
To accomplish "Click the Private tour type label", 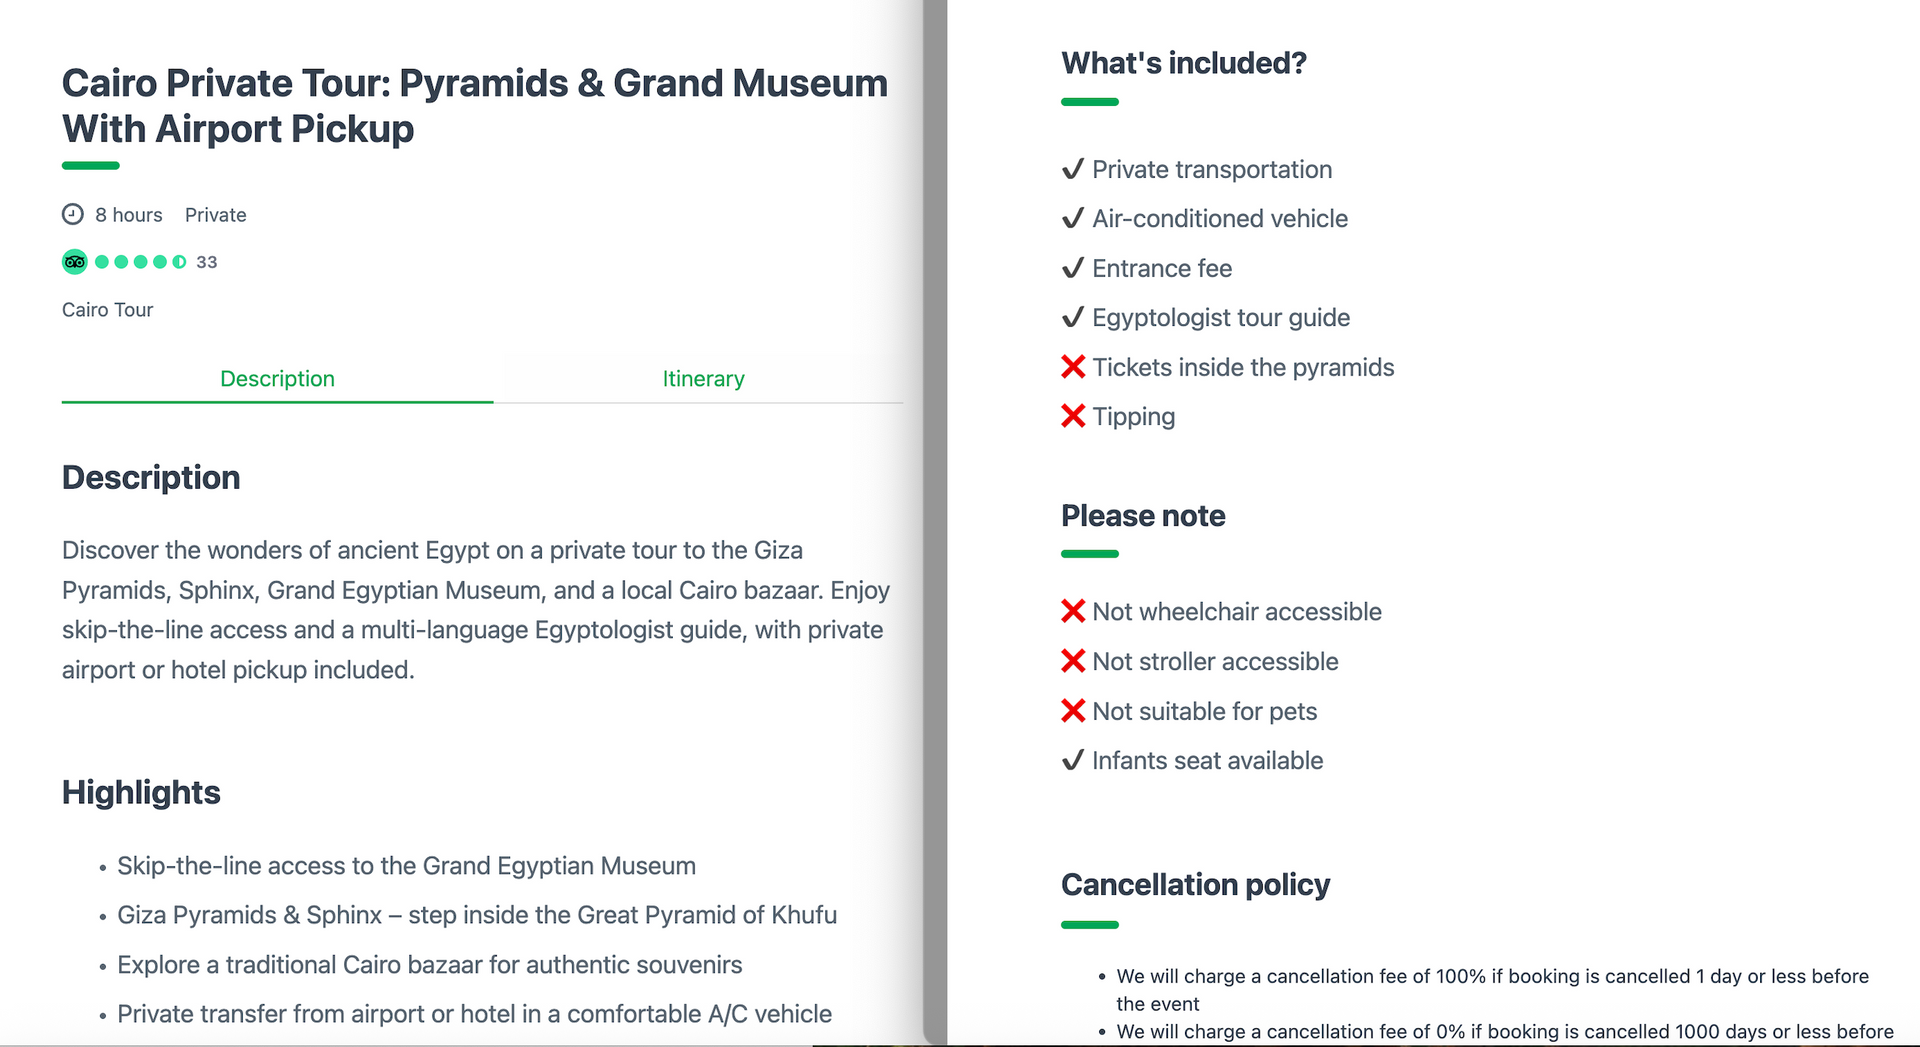I will pos(215,215).
